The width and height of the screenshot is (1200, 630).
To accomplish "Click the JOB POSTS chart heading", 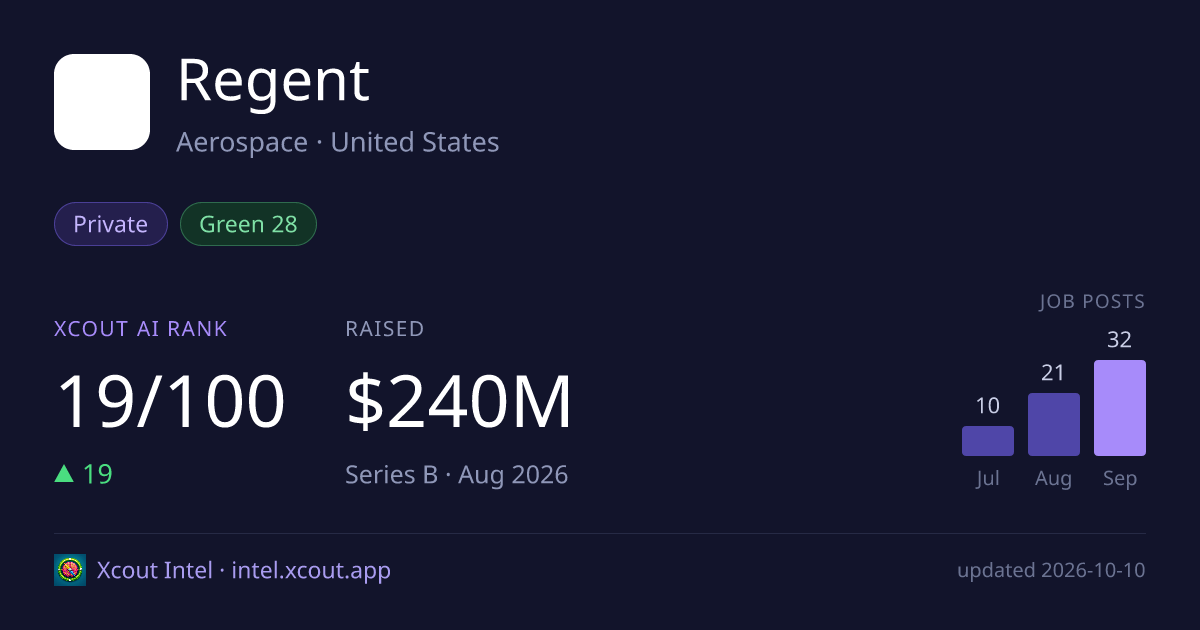I will pyautogui.click(x=1092, y=302).
